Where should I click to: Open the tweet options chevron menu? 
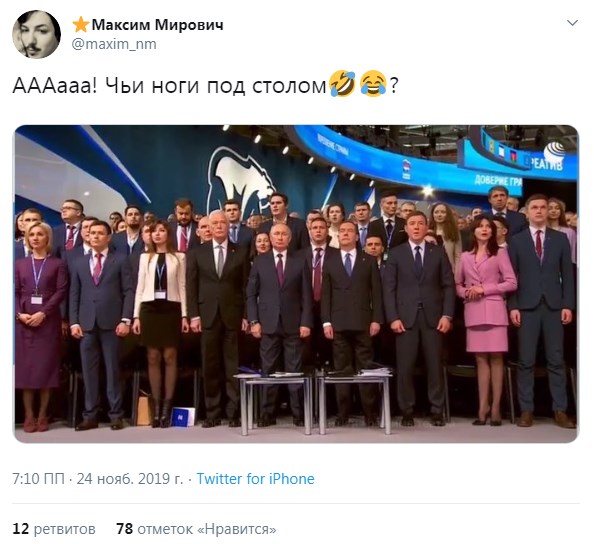572,23
